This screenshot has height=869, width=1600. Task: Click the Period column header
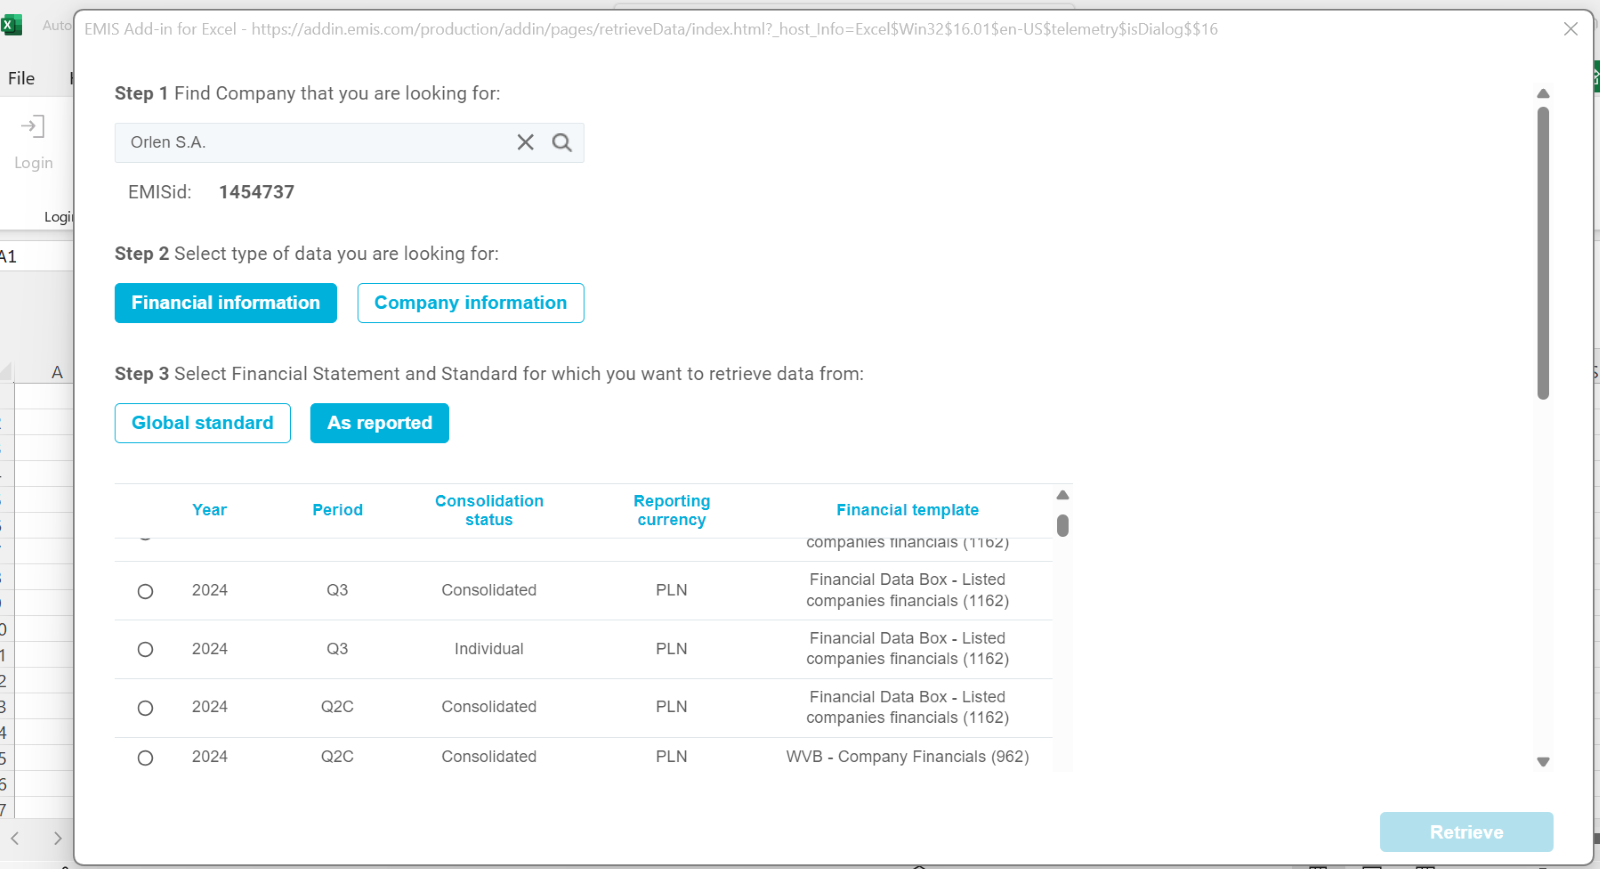click(337, 510)
